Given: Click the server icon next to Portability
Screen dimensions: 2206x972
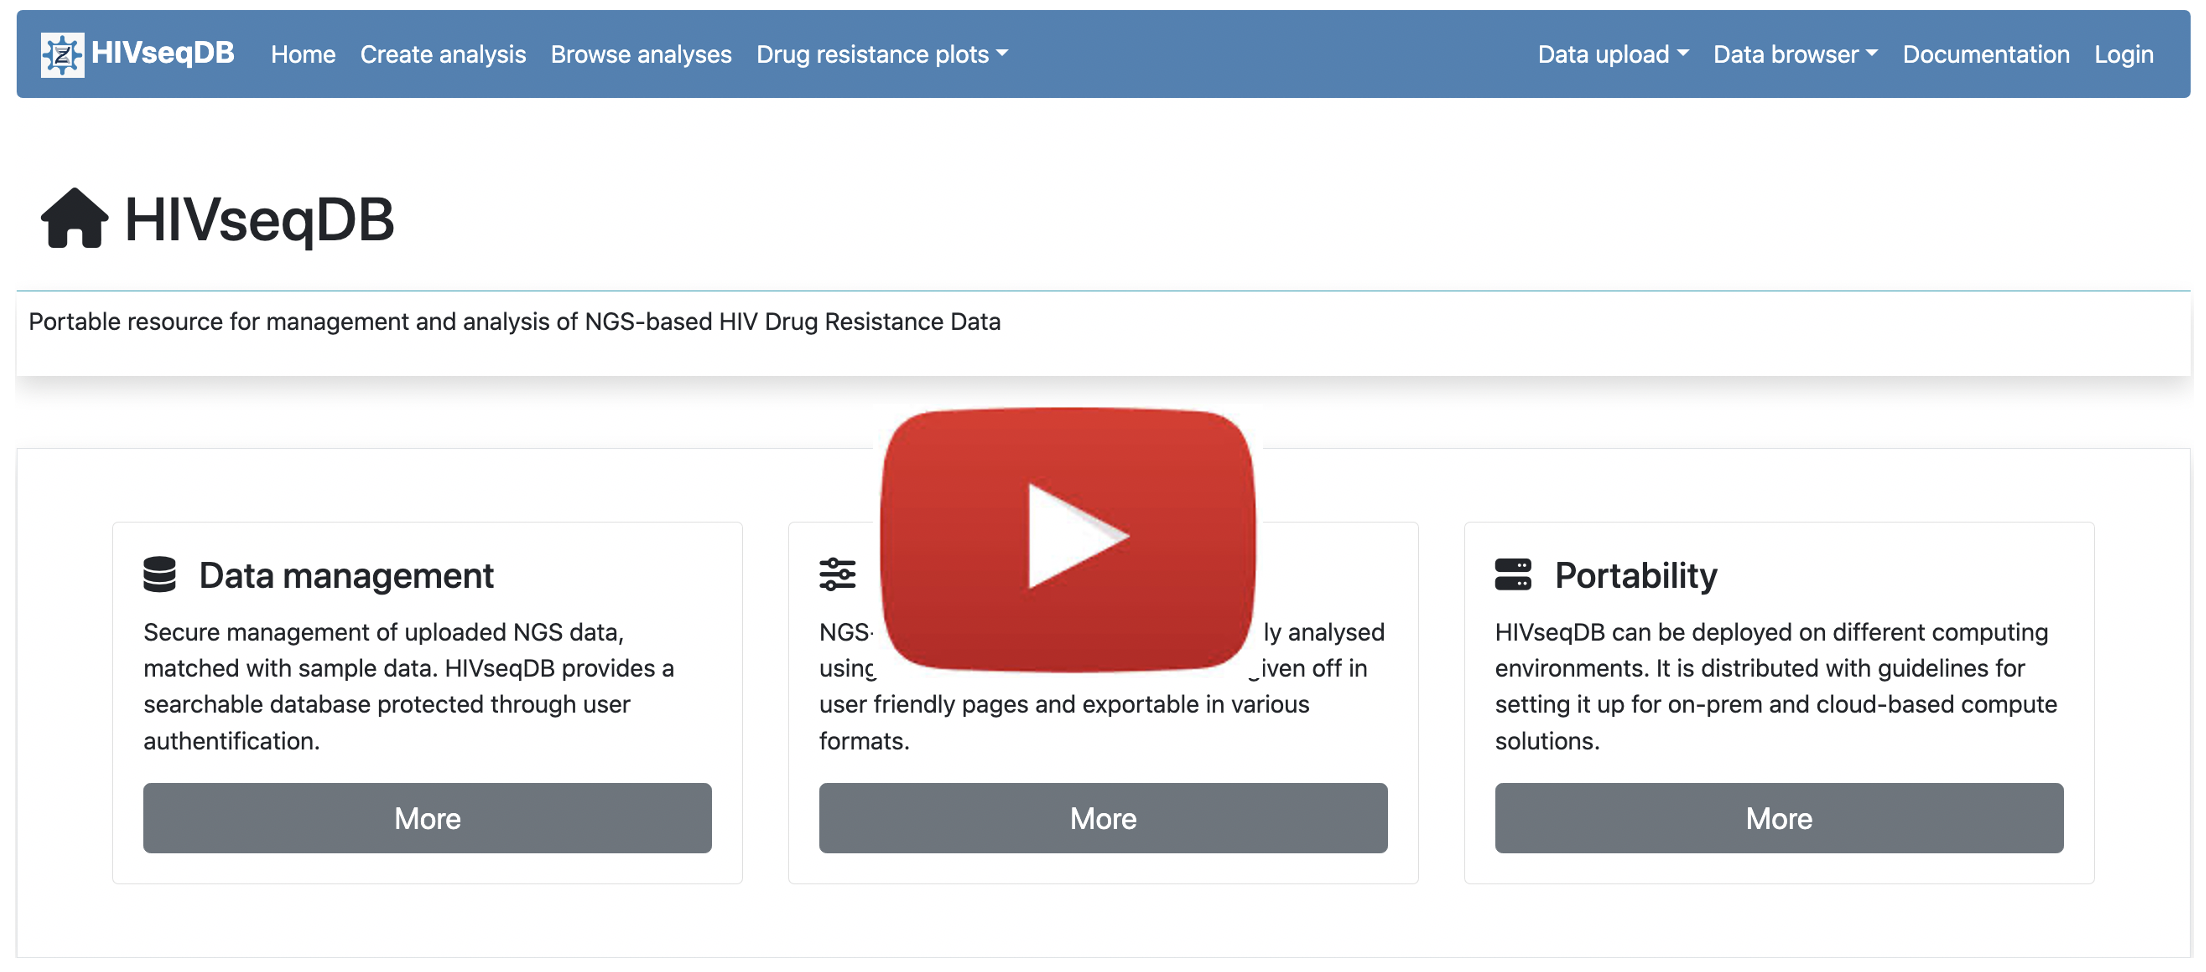Looking at the screenshot, I should [1513, 574].
